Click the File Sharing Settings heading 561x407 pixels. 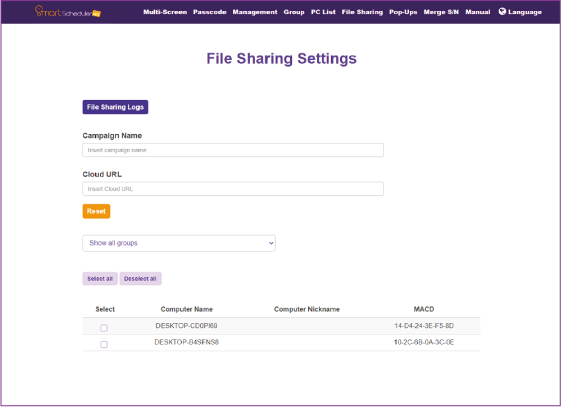pyautogui.click(x=281, y=59)
